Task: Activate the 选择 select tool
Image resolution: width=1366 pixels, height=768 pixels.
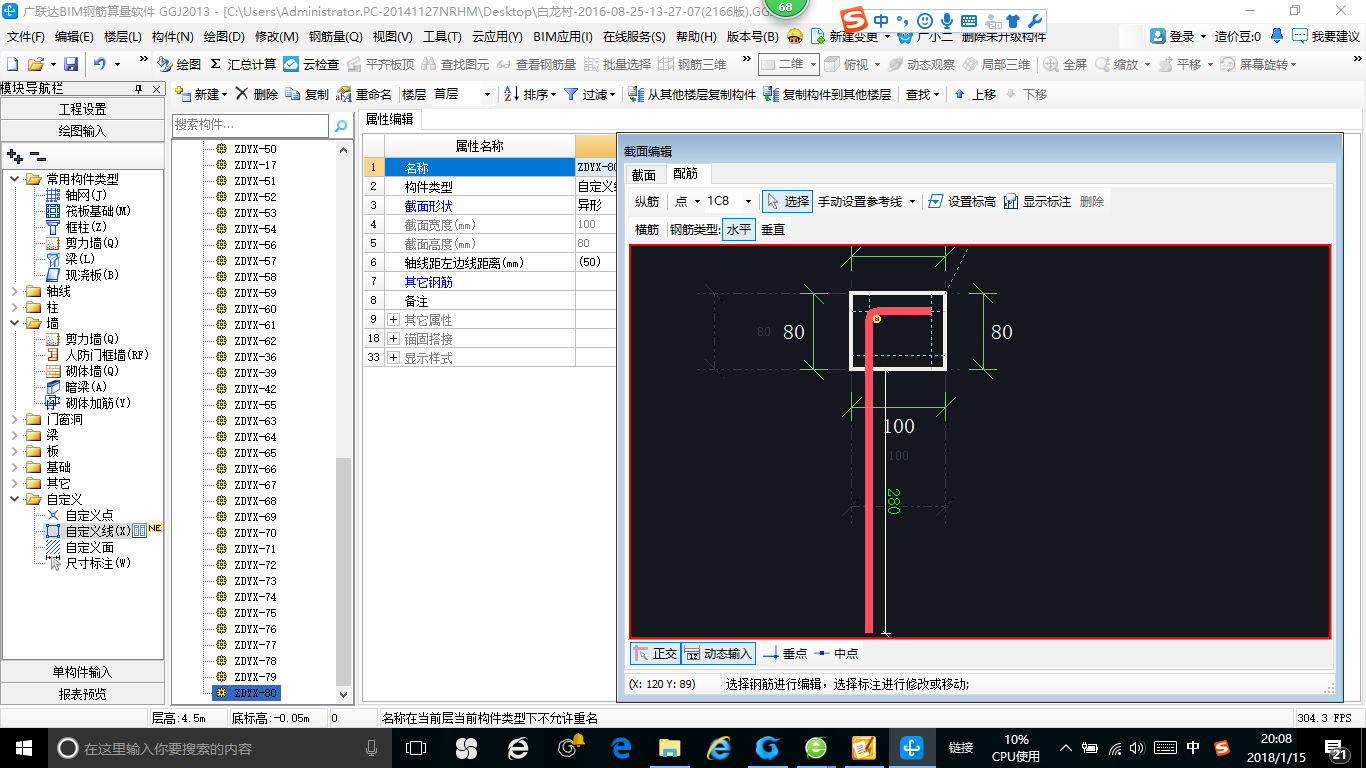Action: point(787,201)
